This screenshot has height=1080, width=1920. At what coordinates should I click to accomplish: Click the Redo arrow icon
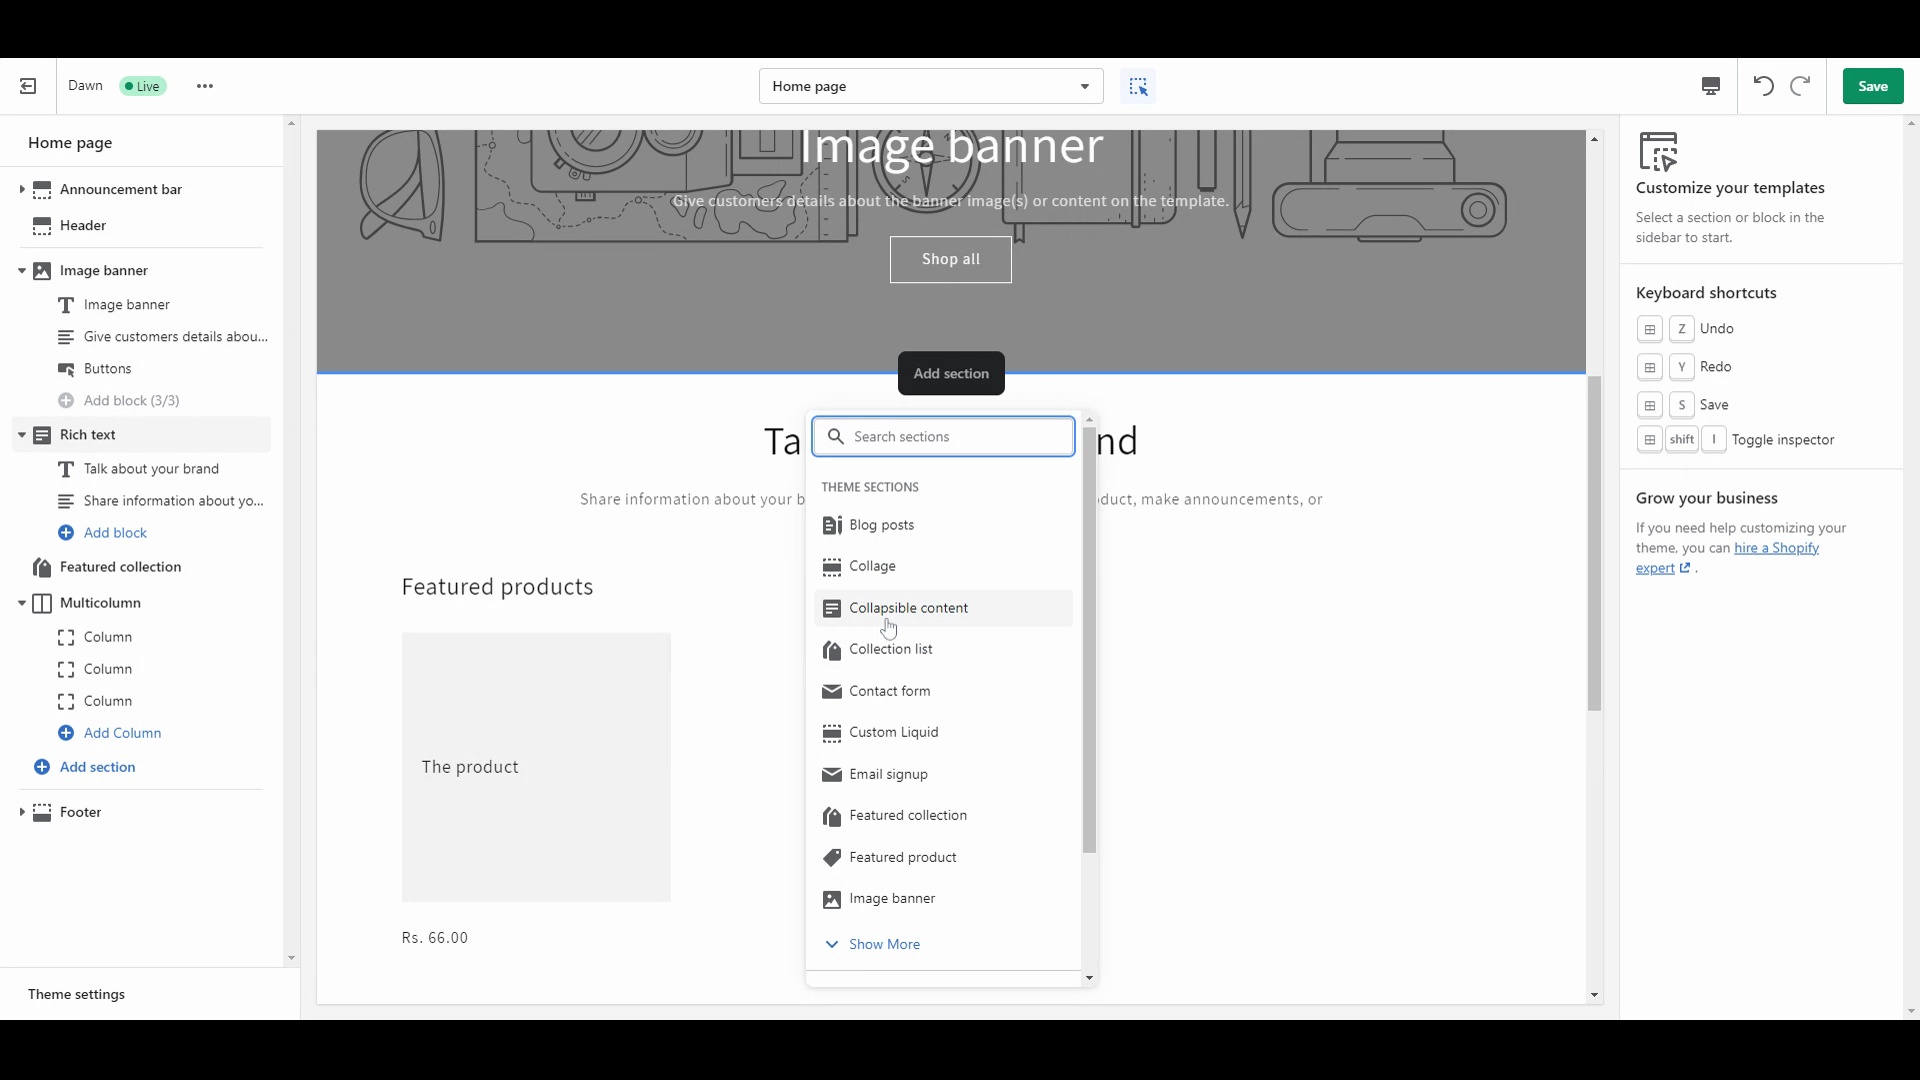coord(1800,86)
